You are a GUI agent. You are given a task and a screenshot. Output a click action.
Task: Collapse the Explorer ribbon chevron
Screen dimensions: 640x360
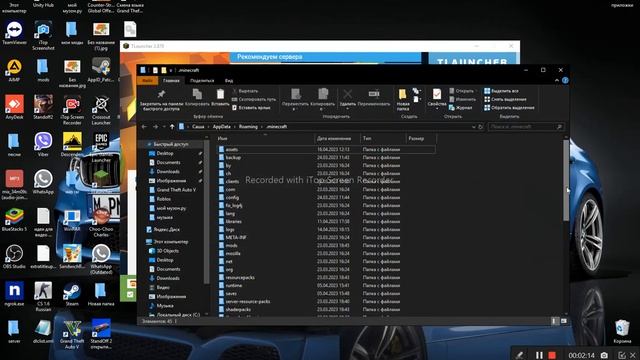click(x=557, y=80)
